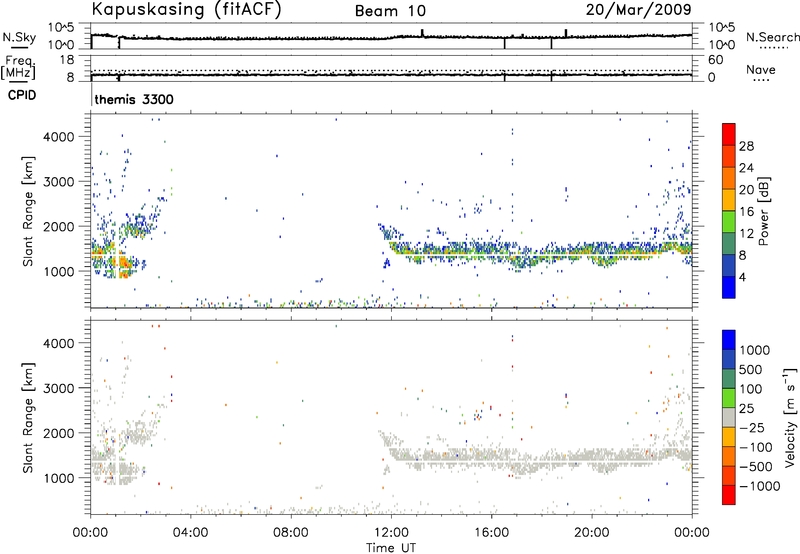Click the red top segment of Power colorbar

pos(729,135)
